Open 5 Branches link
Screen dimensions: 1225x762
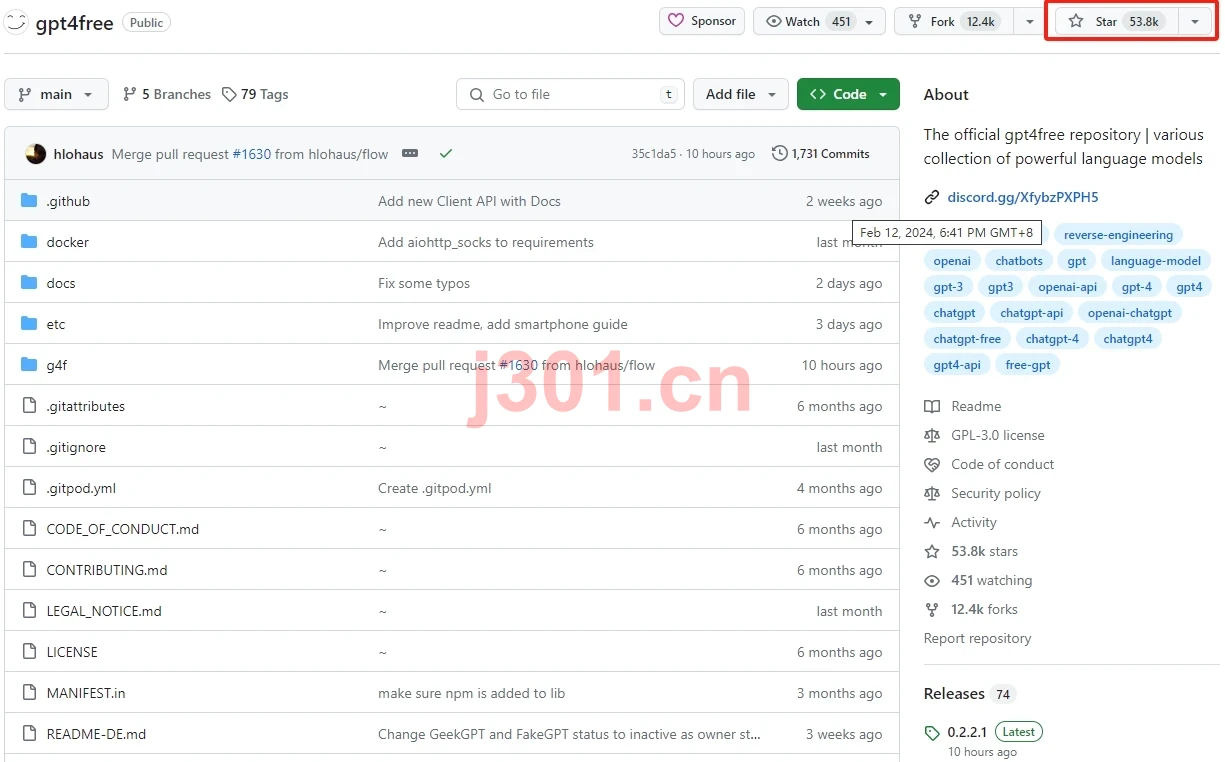(x=167, y=94)
